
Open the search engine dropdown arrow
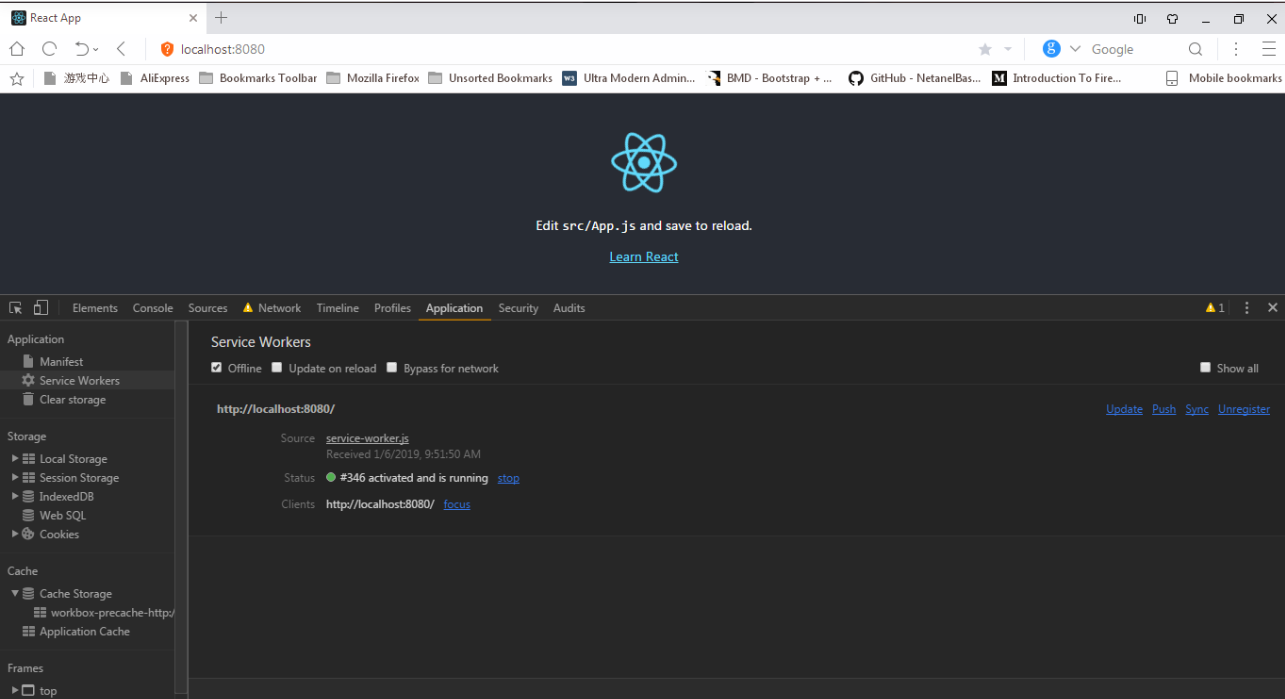click(x=1075, y=49)
